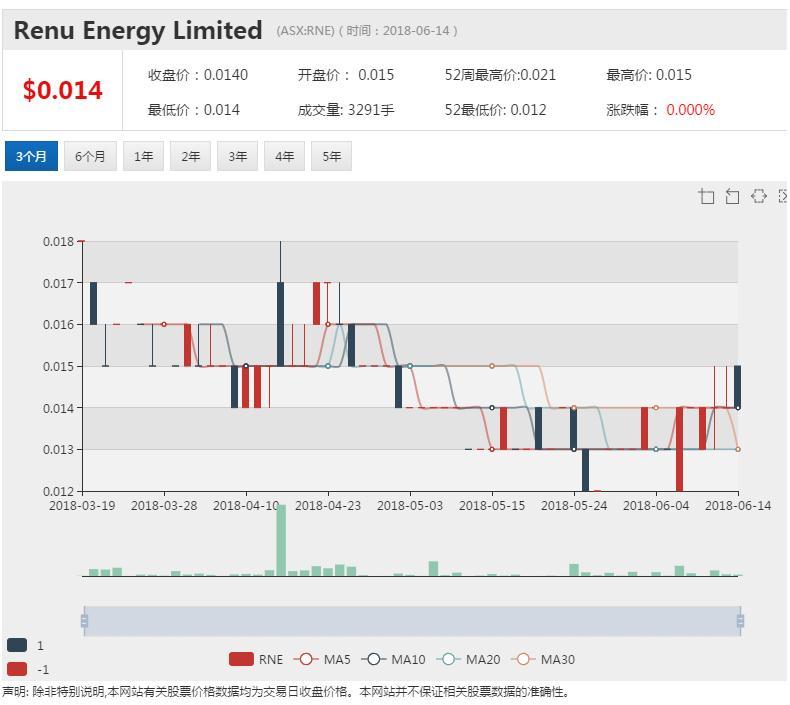Click the 开盘价： 0.015 value
790x705 pixels.
(x=346, y=75)
